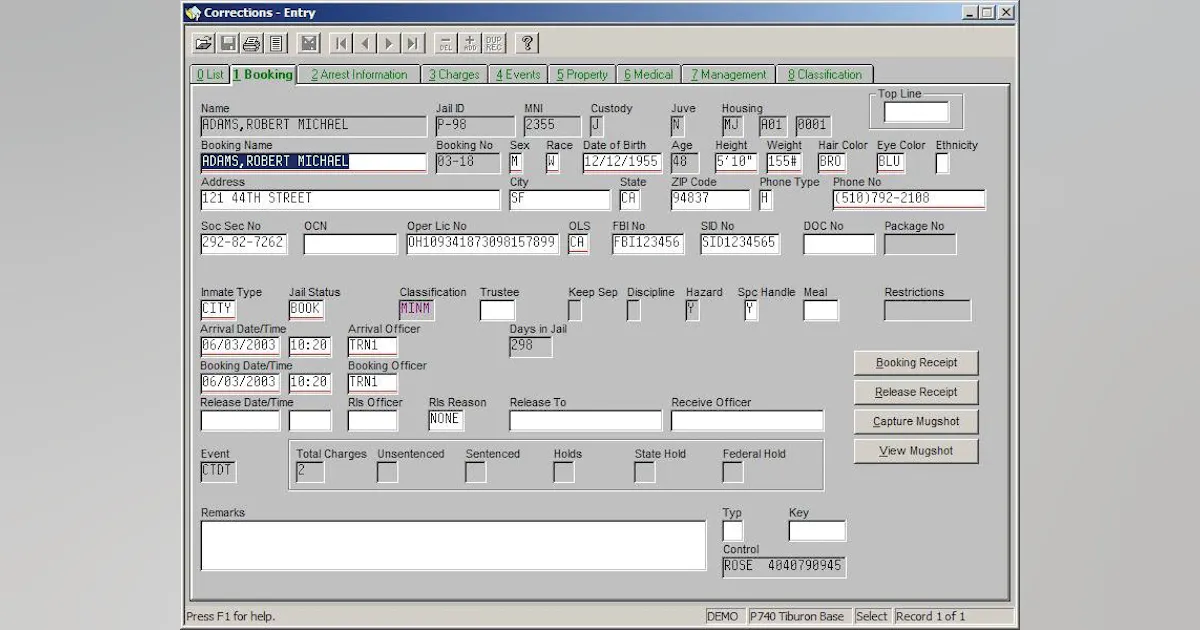Click the Booking Name input field
This screenshot has height=630, width=1200.
(x=314, y=162)
